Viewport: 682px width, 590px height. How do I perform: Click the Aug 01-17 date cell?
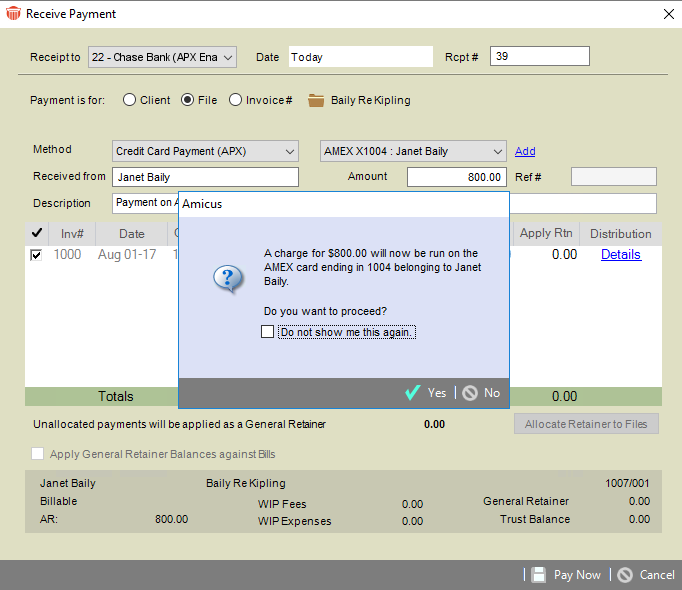coord(127,255)
